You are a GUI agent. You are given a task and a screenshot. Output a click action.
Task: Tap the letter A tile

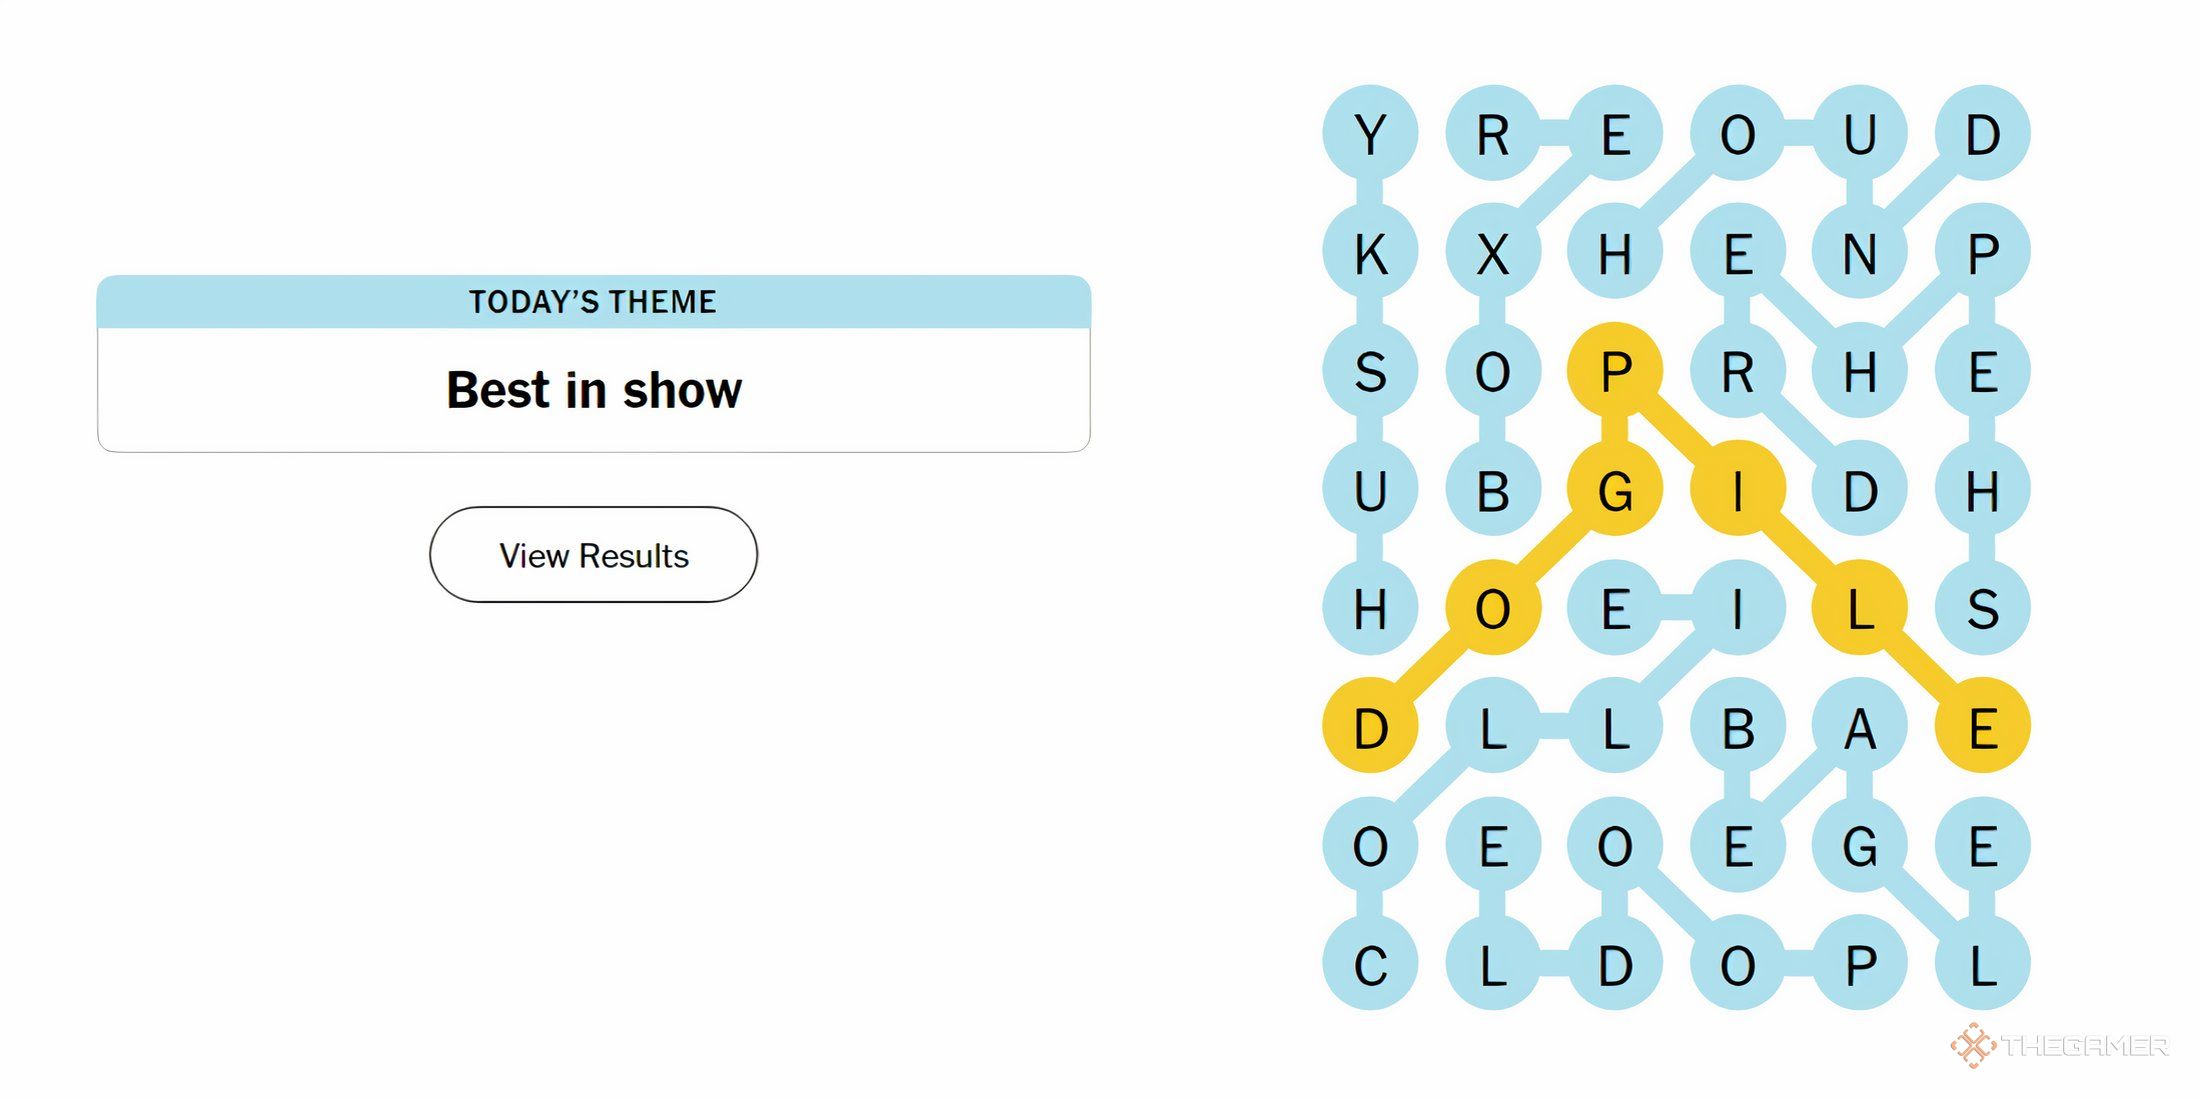pos(1860,727)
